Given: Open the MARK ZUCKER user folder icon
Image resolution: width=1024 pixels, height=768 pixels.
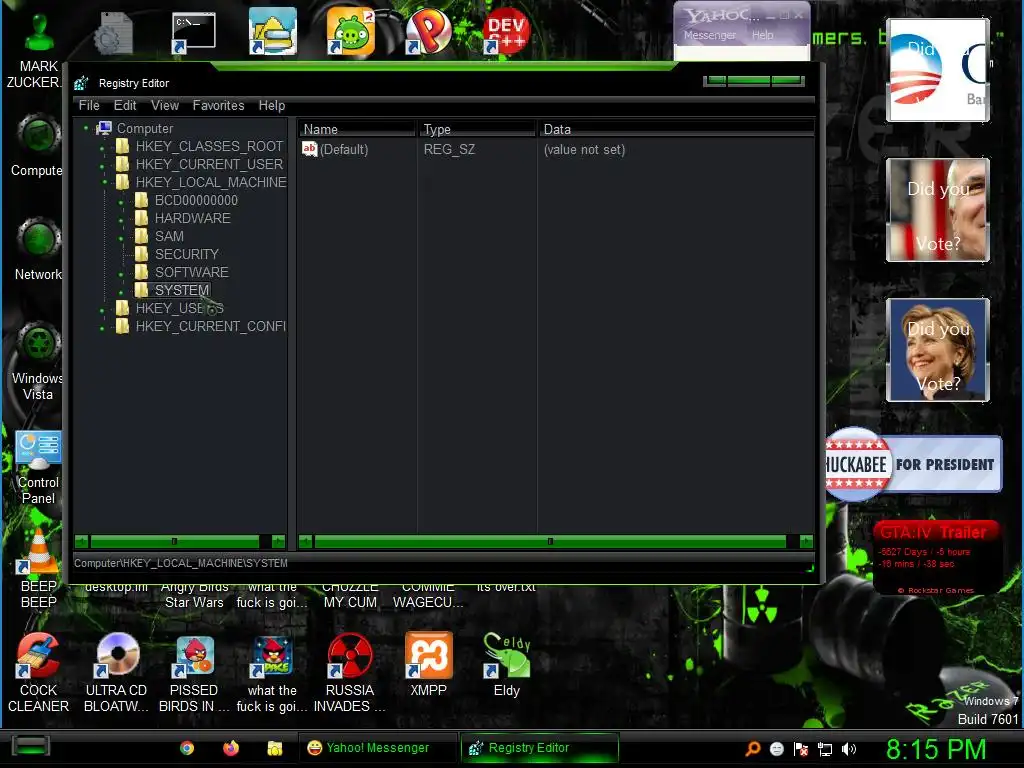Looking at the screenshot, I should [39, 31].
